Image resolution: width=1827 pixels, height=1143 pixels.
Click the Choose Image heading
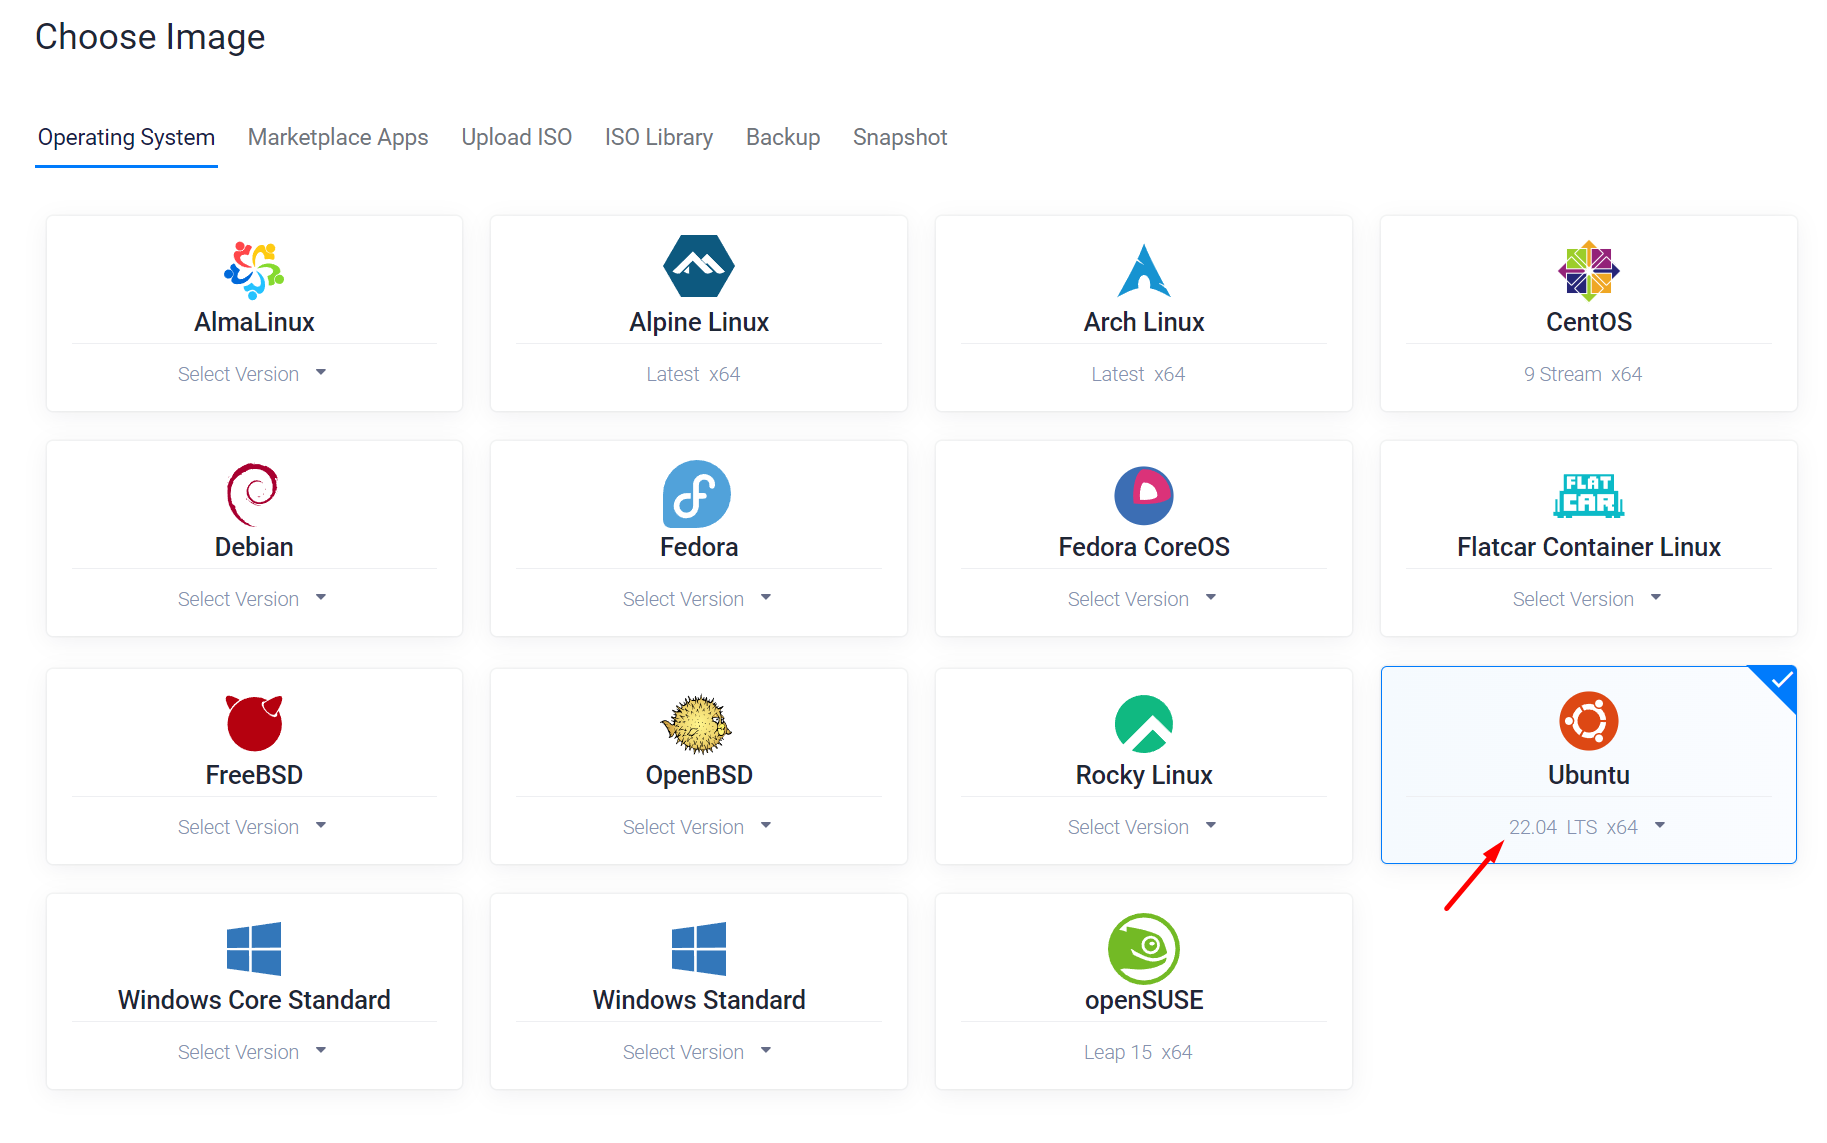pos(150,37)
